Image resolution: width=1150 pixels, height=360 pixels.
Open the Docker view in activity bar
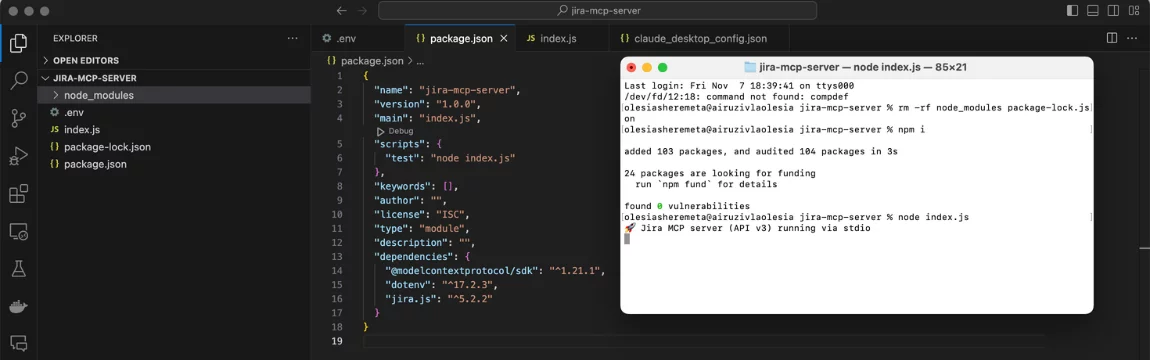pos(18,306)
